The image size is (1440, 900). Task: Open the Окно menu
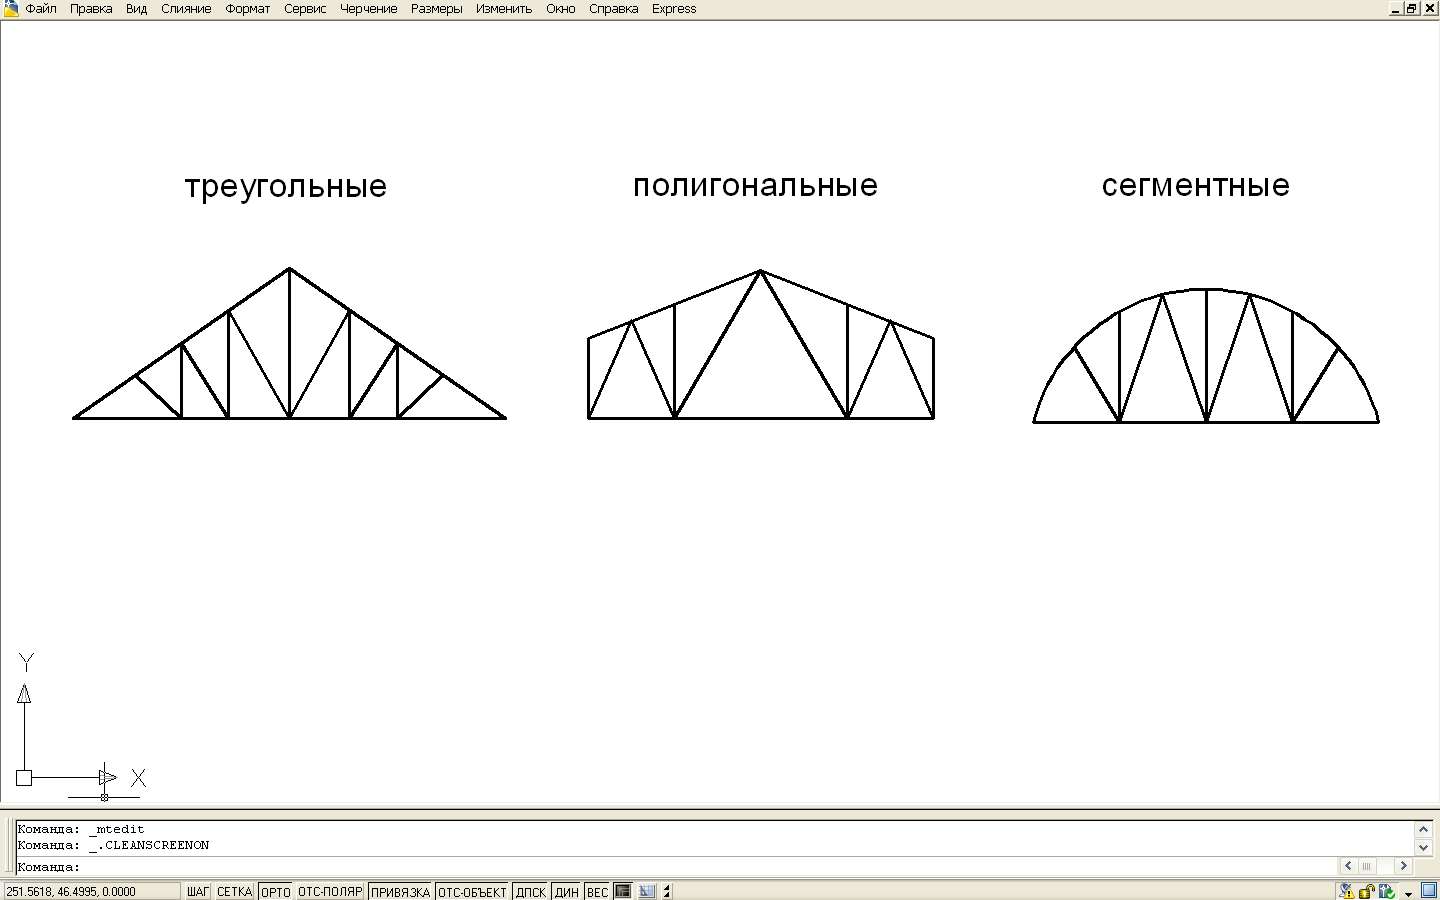tap(561, 9)
